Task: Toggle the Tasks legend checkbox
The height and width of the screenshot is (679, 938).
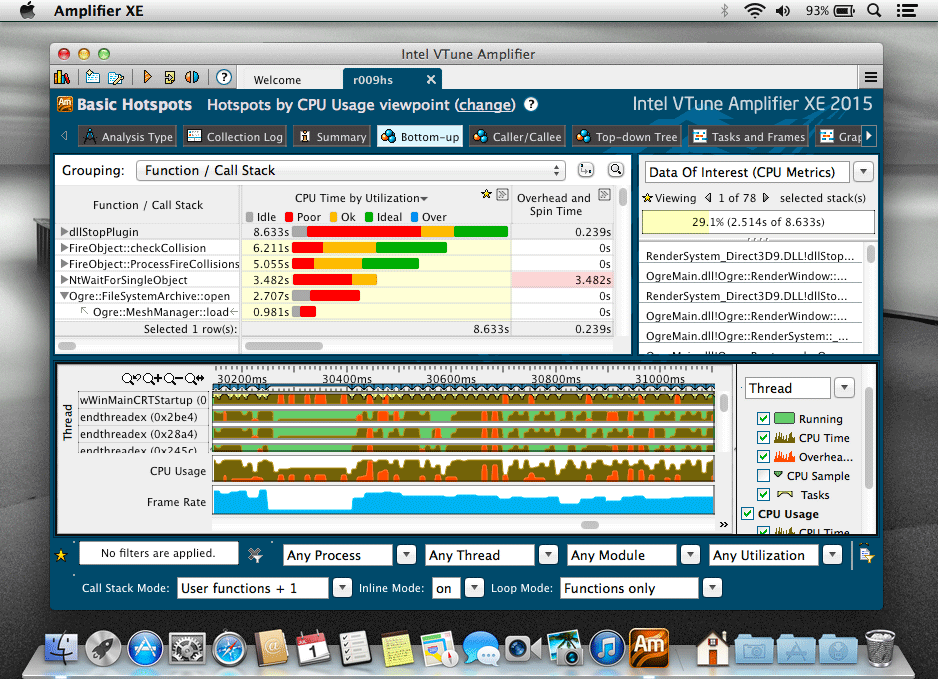Action: (764, 495)
